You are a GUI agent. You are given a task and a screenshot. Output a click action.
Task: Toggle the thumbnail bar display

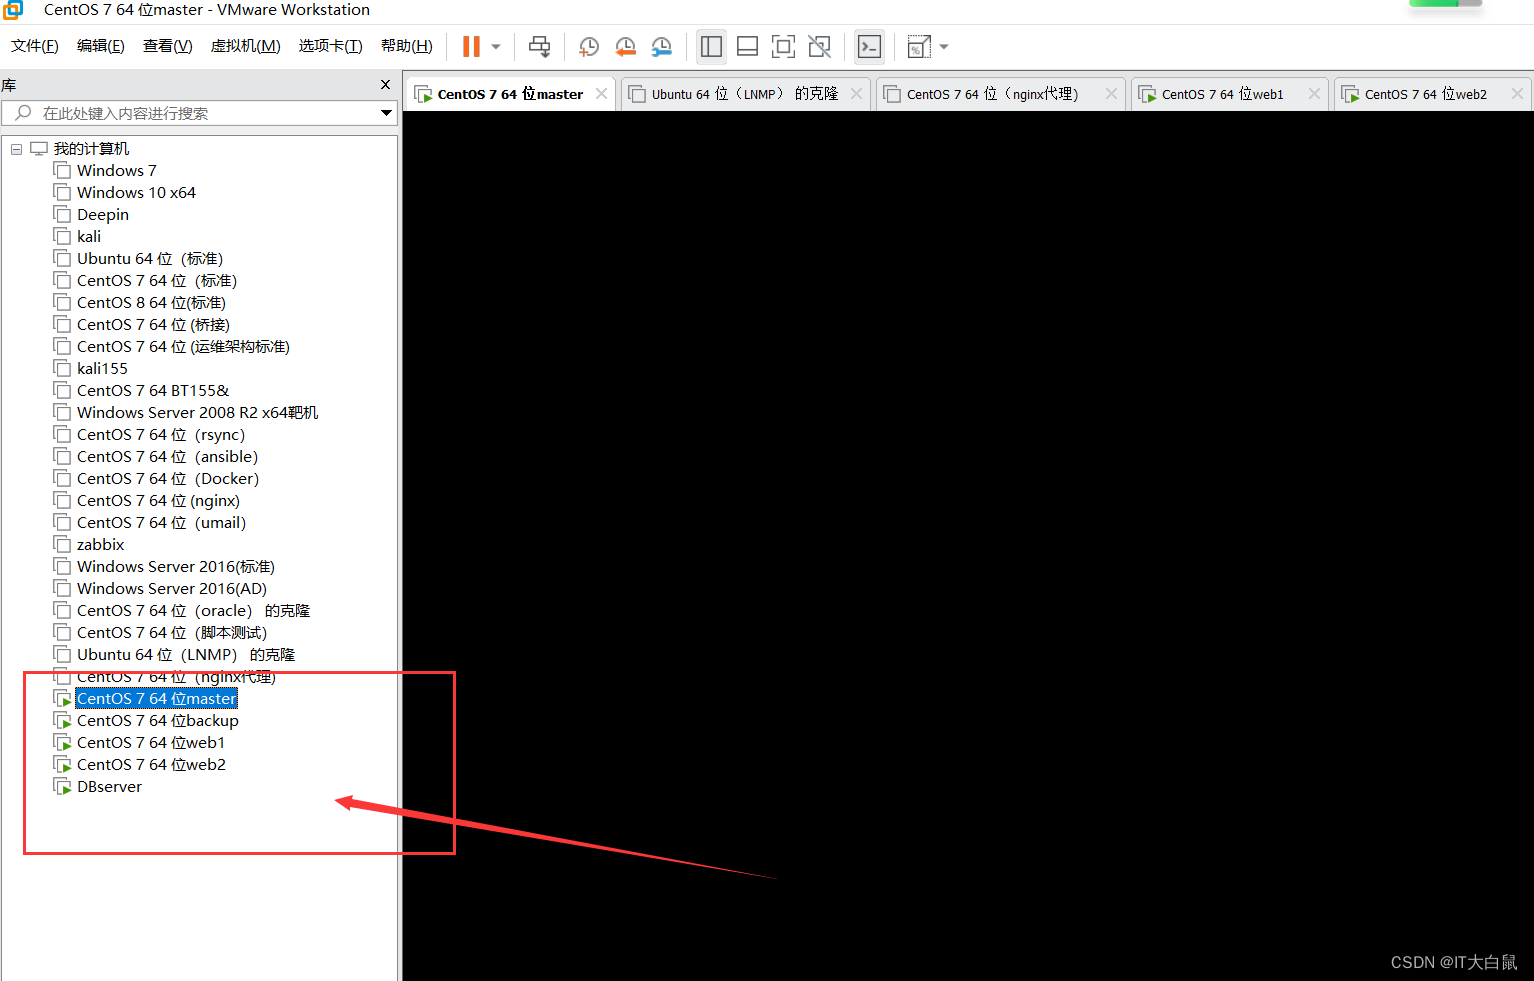tap(747, 46)
